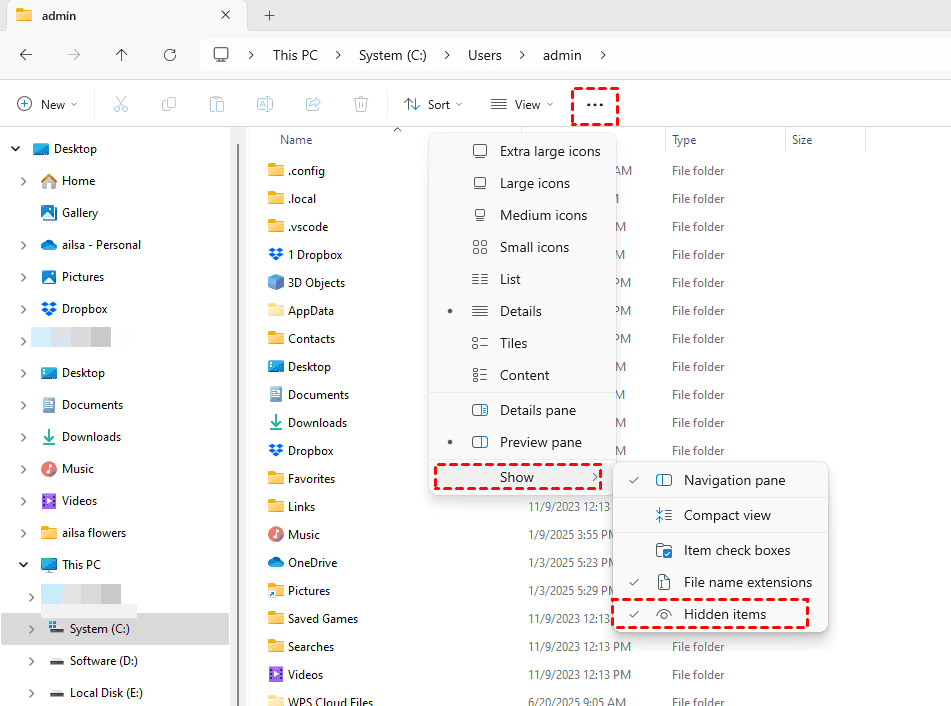
Task: Collapse the This PC tree node
Action: pos(16,565)
